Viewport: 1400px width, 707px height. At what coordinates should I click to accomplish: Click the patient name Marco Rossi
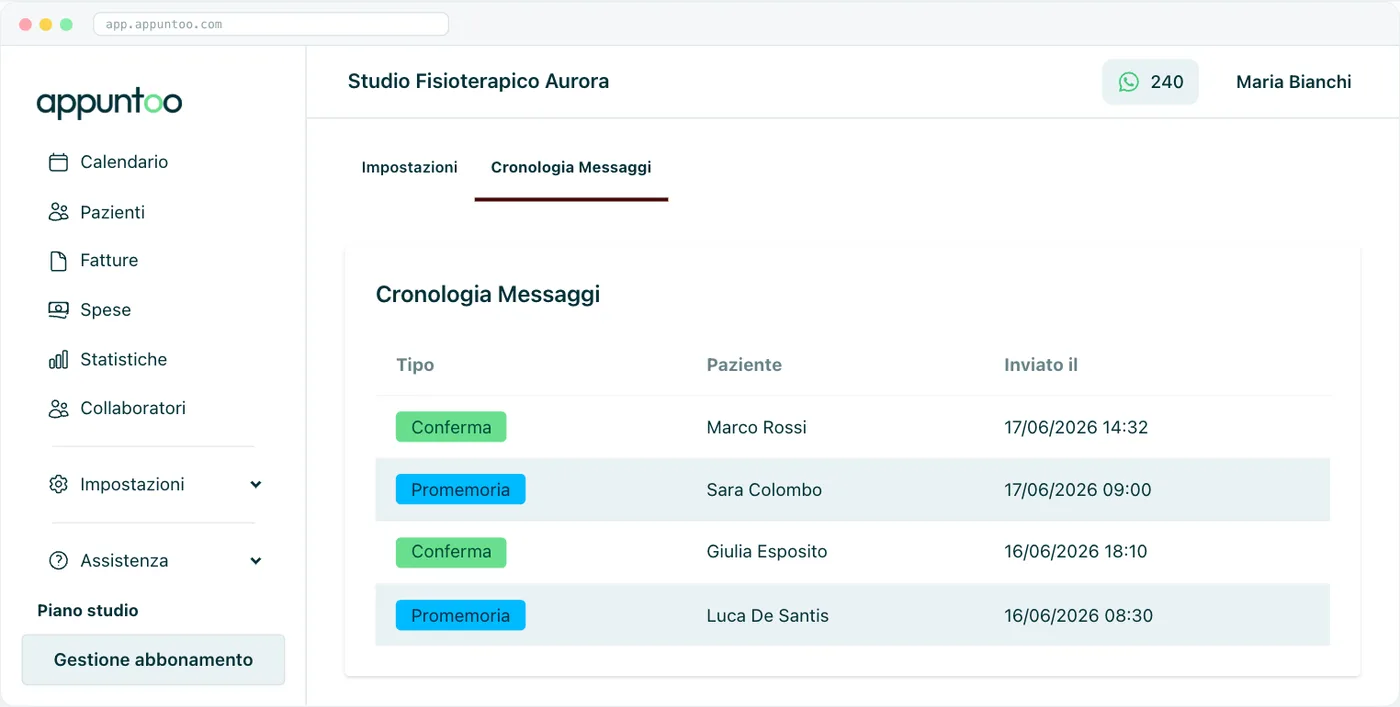[x=756, y=428]
